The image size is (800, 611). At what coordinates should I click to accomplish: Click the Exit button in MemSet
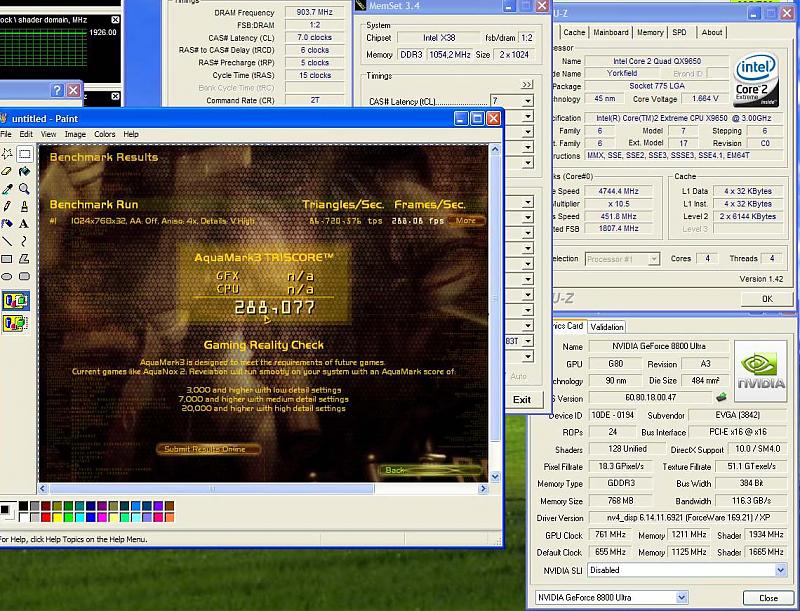tap(521, 399)
